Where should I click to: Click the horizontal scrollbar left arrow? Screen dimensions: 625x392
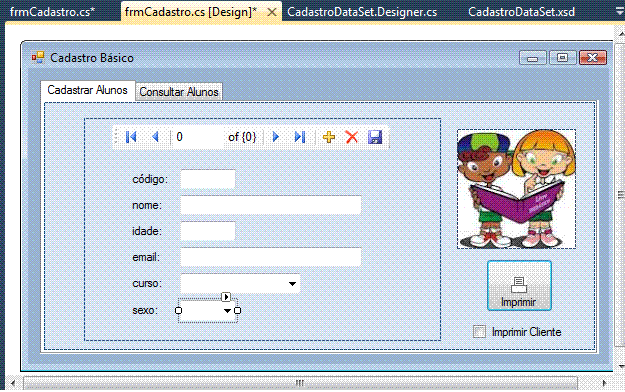pos(13,383)
